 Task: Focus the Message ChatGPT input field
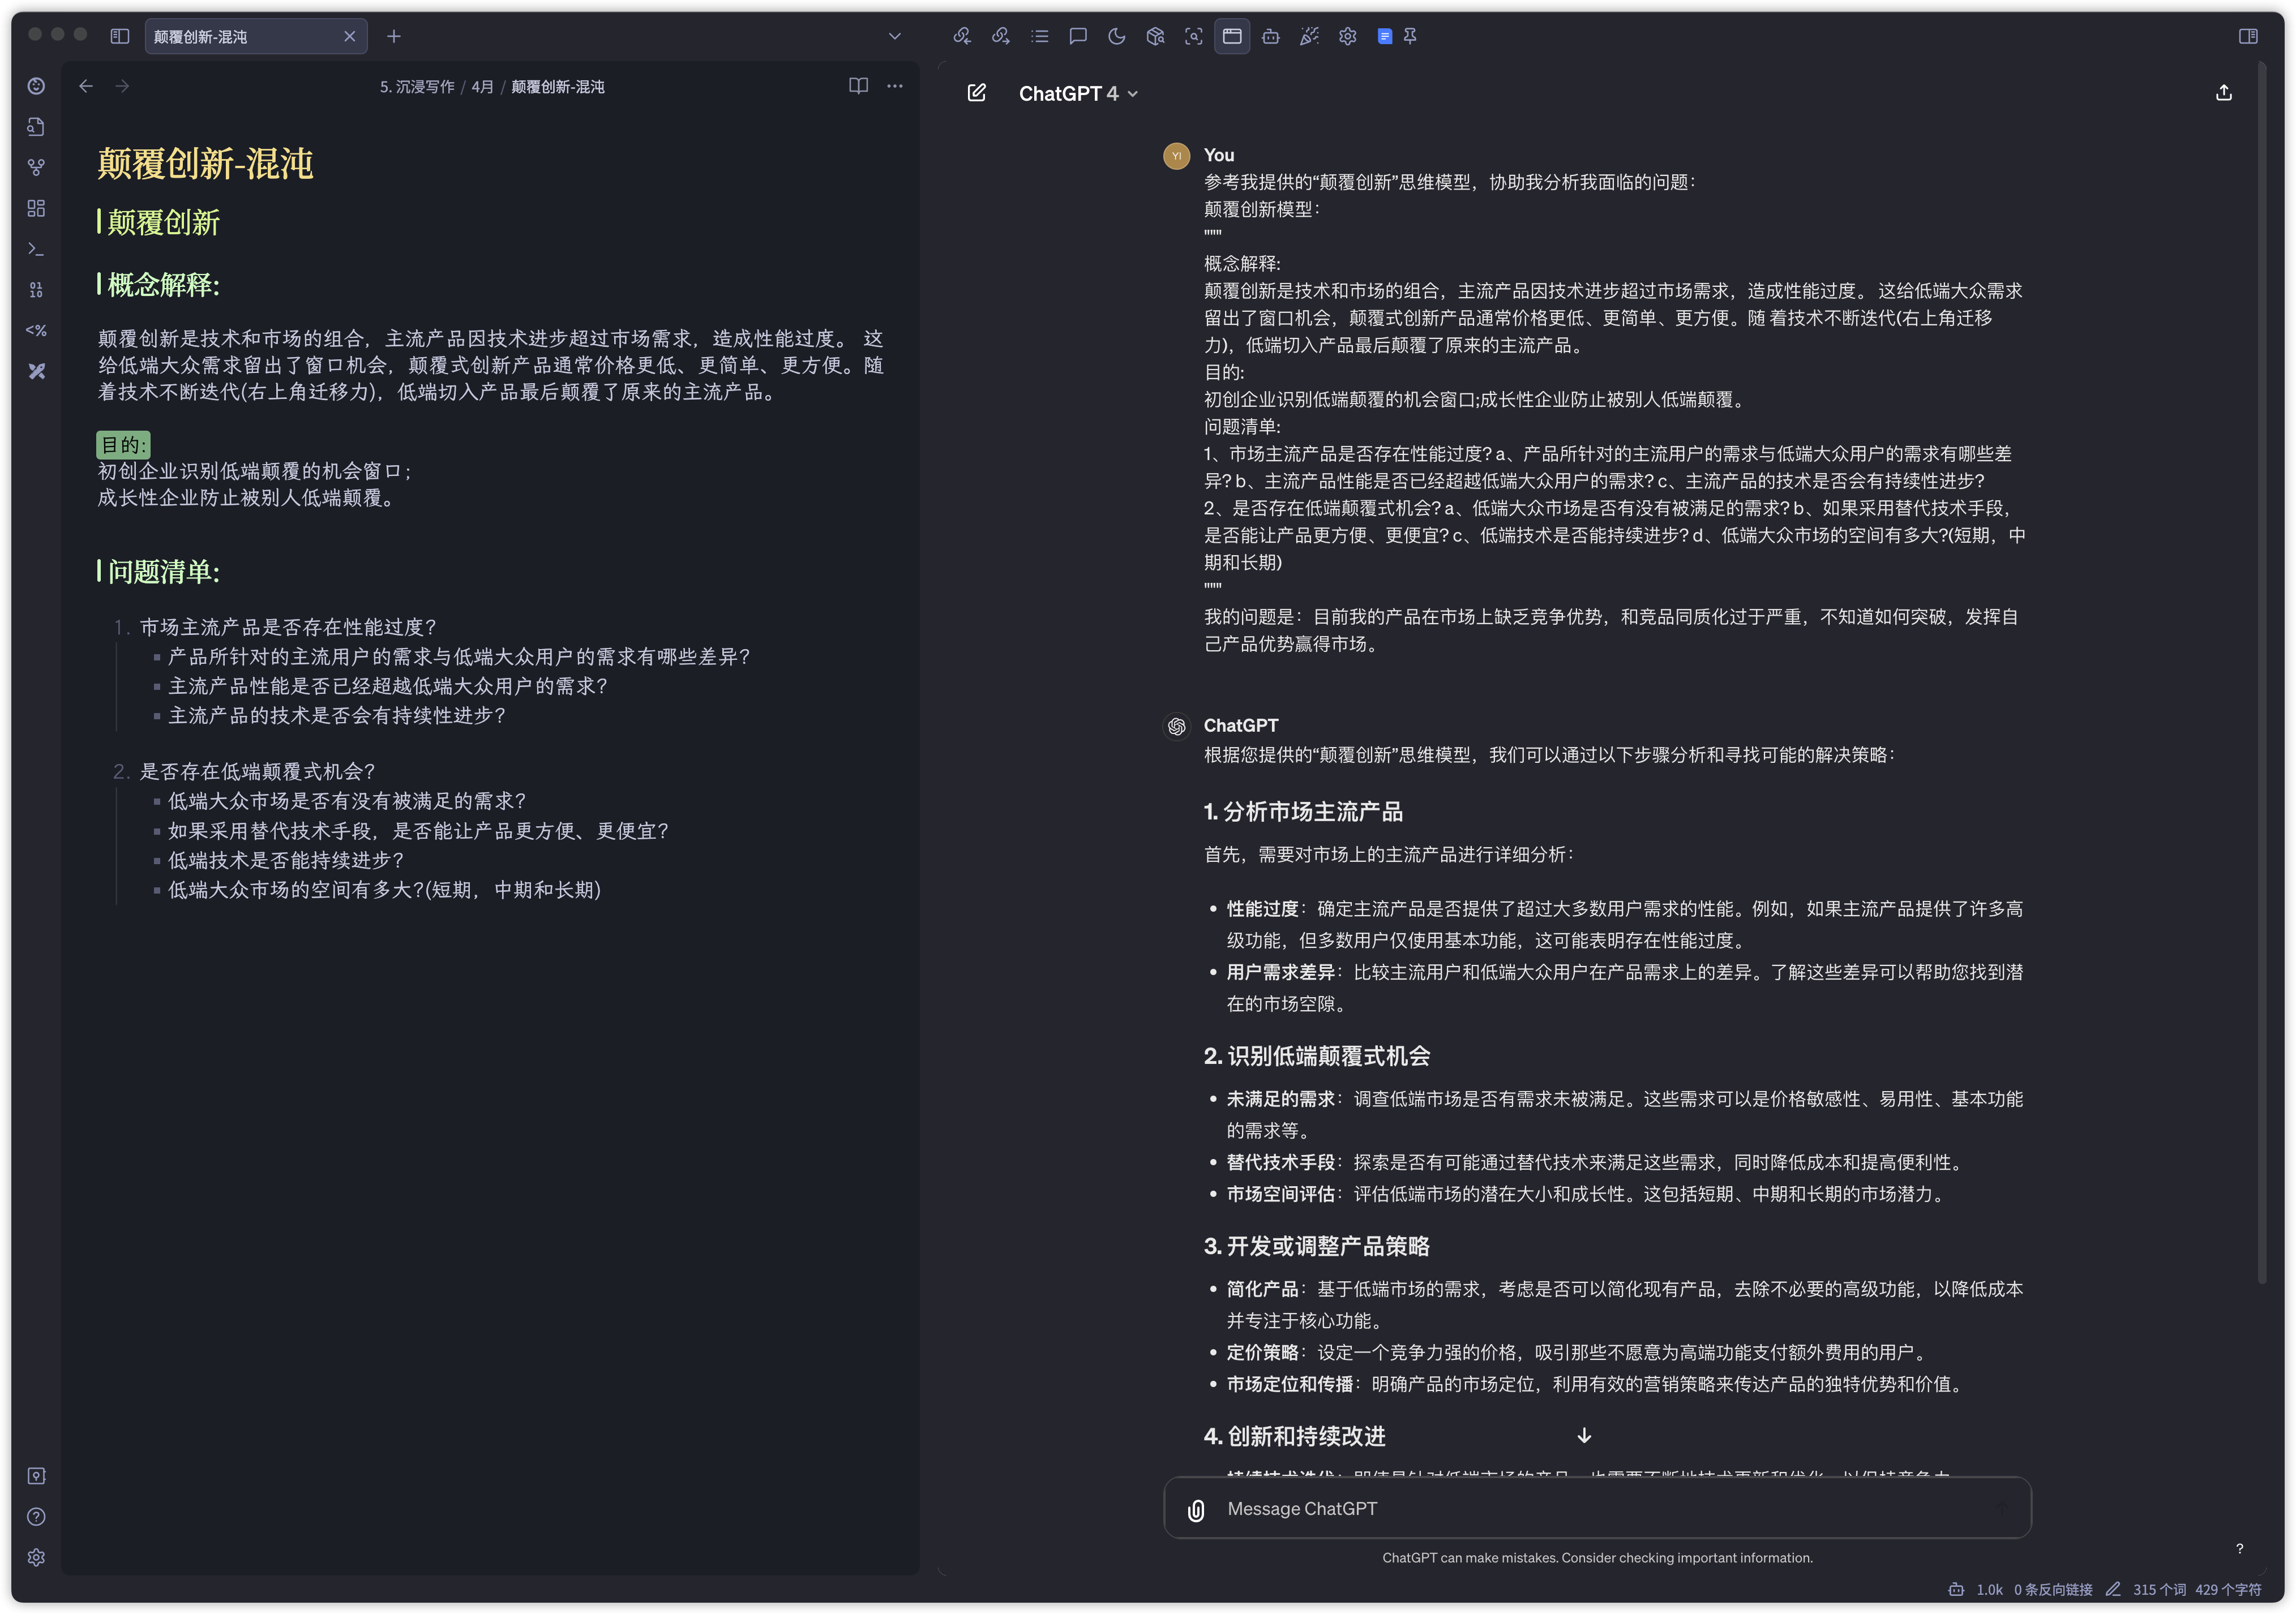1600,1508
